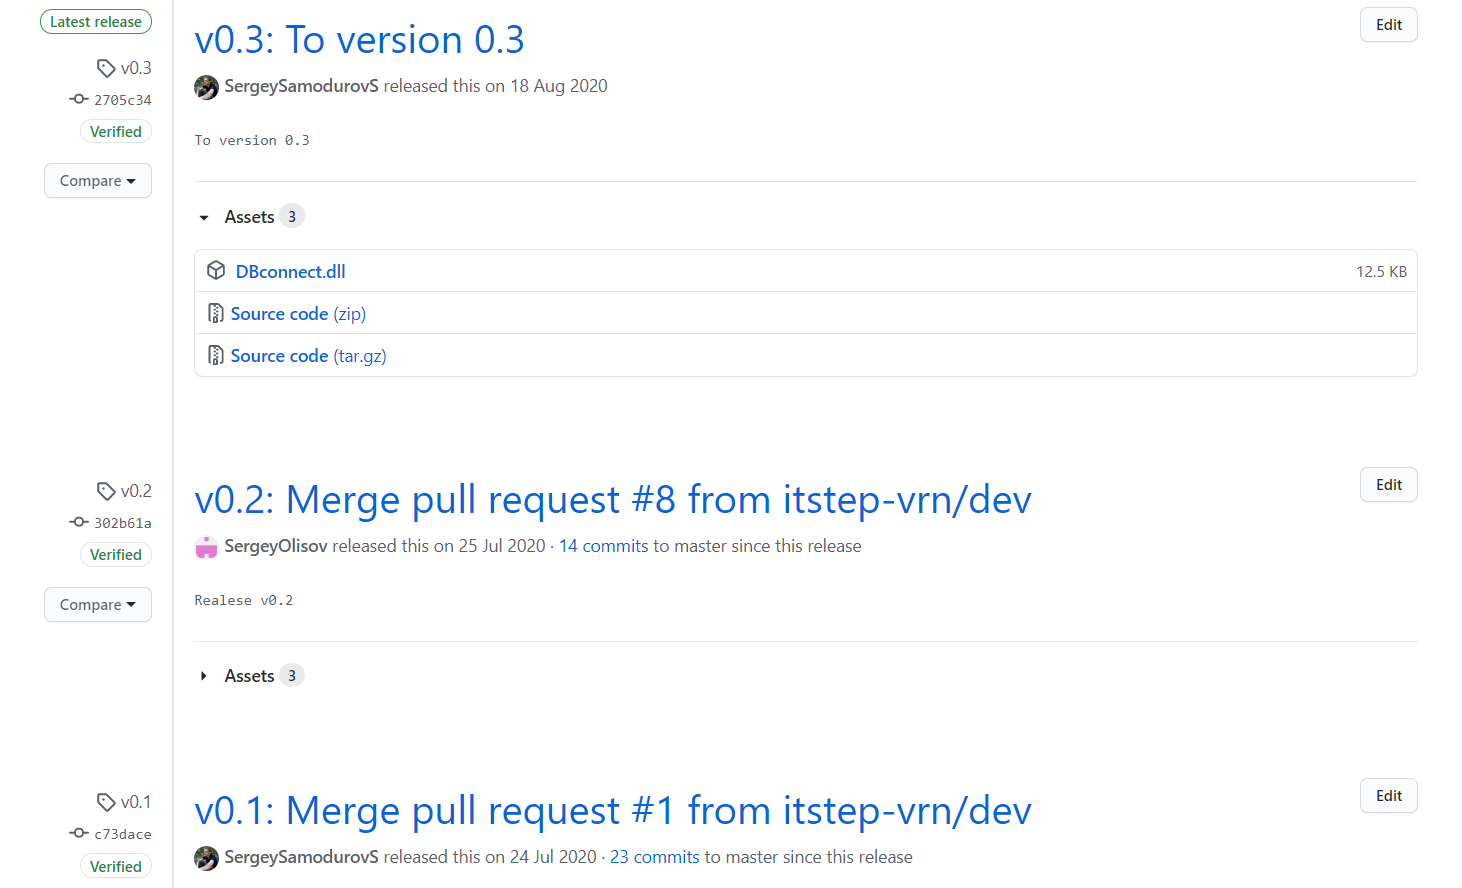Open the Compare dropdown for v0.2
This screenshot has height=888, width=1462.
click(x=97, y=605)
